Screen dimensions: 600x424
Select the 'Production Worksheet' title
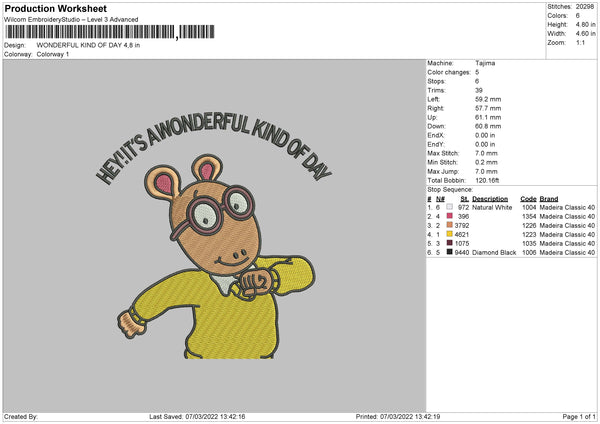[x=55, y=8]
